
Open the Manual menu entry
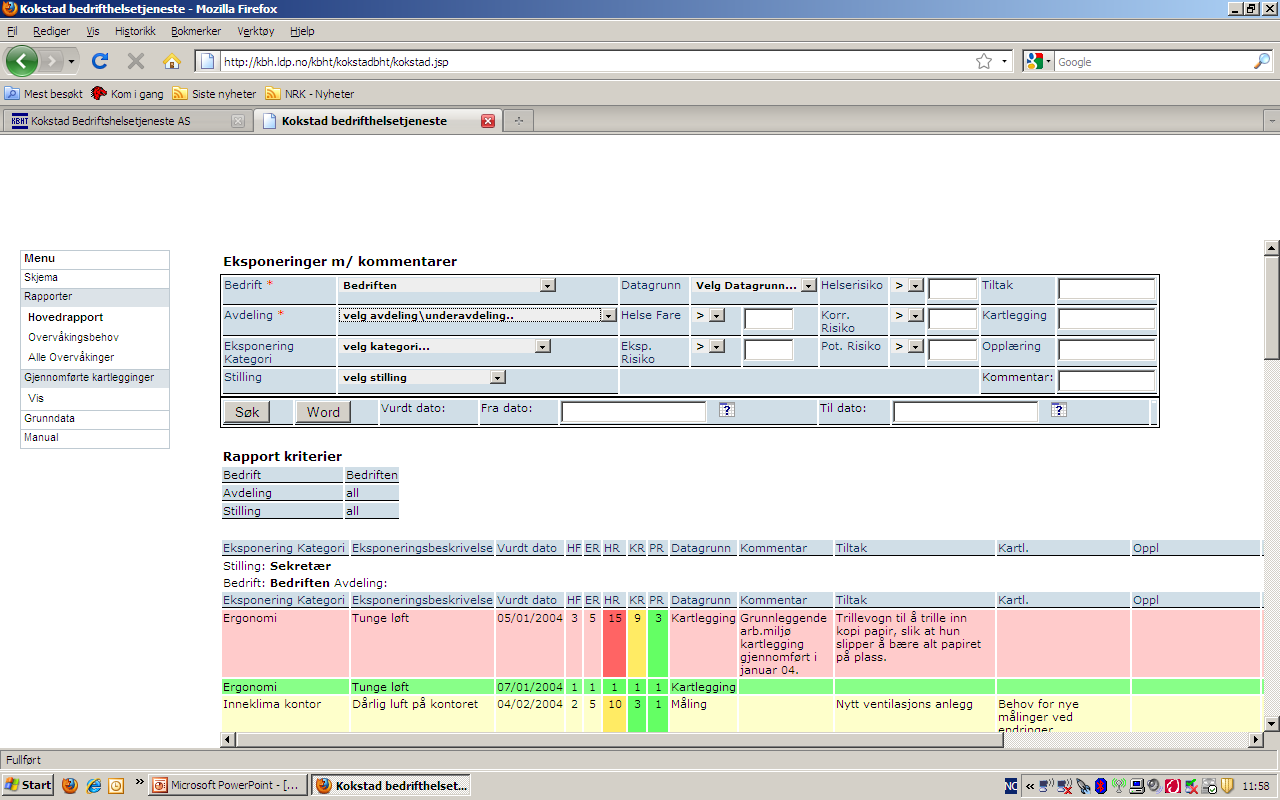pyautogui.click(x=95, y=438)
